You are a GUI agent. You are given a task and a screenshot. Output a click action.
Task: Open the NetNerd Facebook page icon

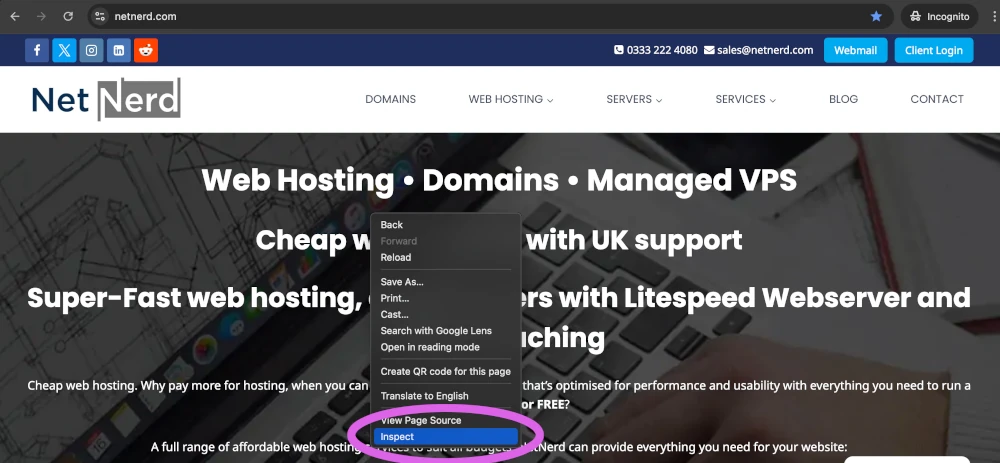[37, 50]
